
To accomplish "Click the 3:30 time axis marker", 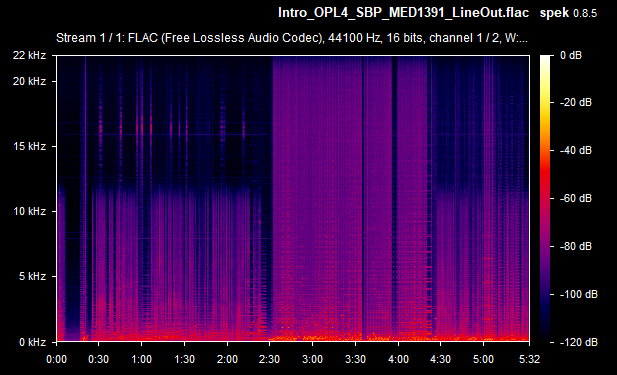I will pos(355,359).
